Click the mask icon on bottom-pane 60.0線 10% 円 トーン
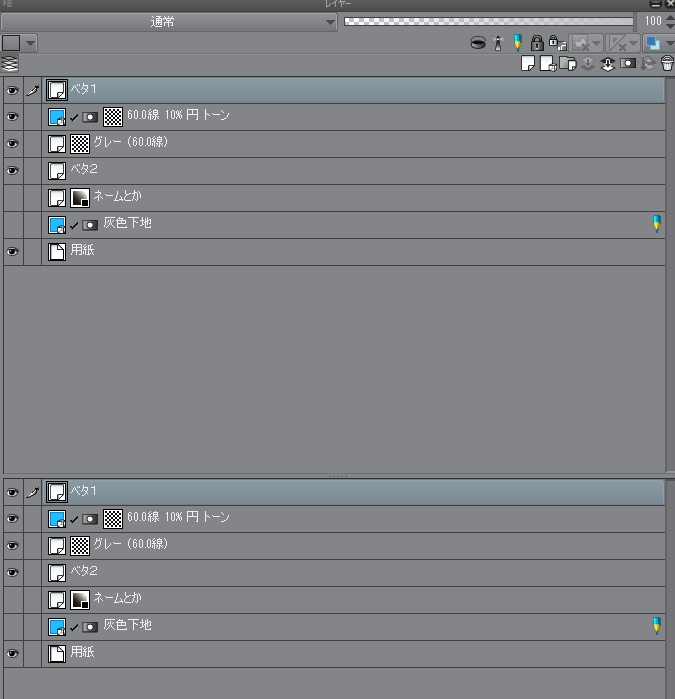Screen dimensions: 675x699 click(90, 519)
